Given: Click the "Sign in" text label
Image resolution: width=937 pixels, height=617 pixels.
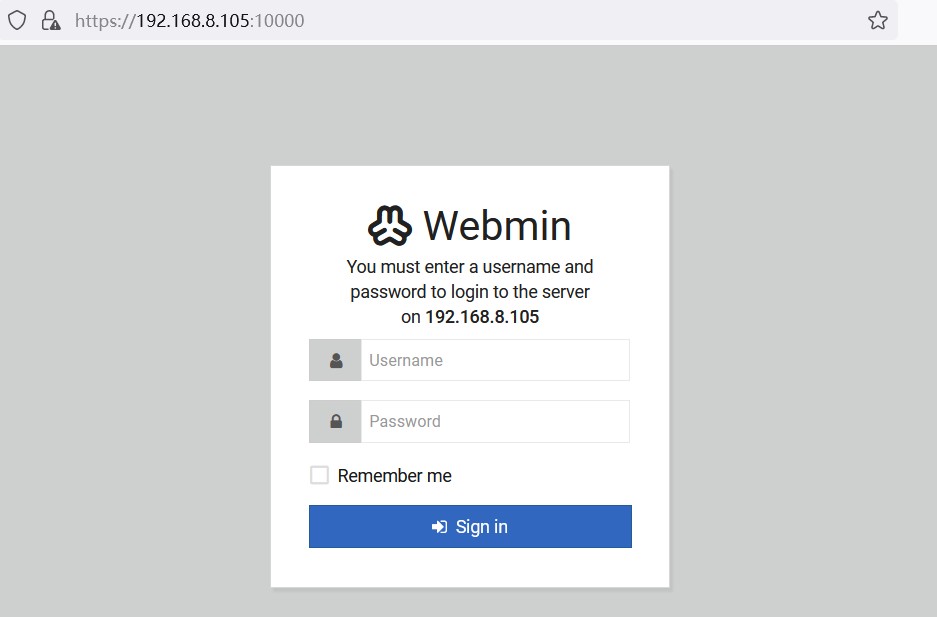Looking at the screenshot, I should 482,527.
